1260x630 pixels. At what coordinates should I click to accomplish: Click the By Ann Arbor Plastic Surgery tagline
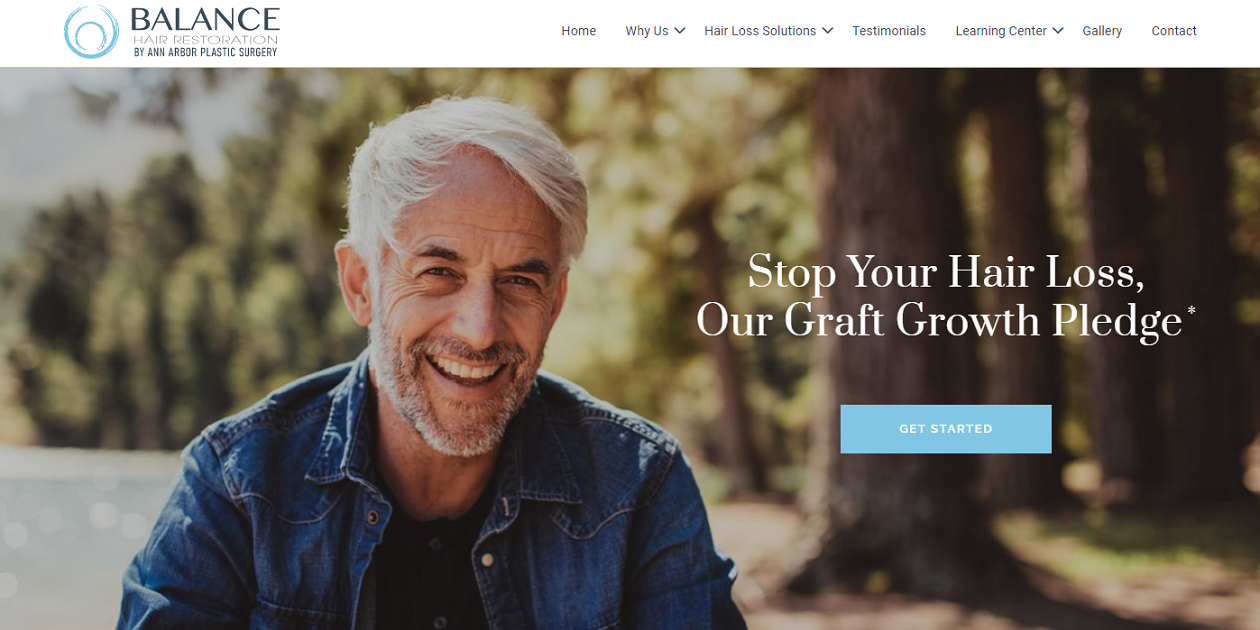pyautogui.click(x=205, y=52)
